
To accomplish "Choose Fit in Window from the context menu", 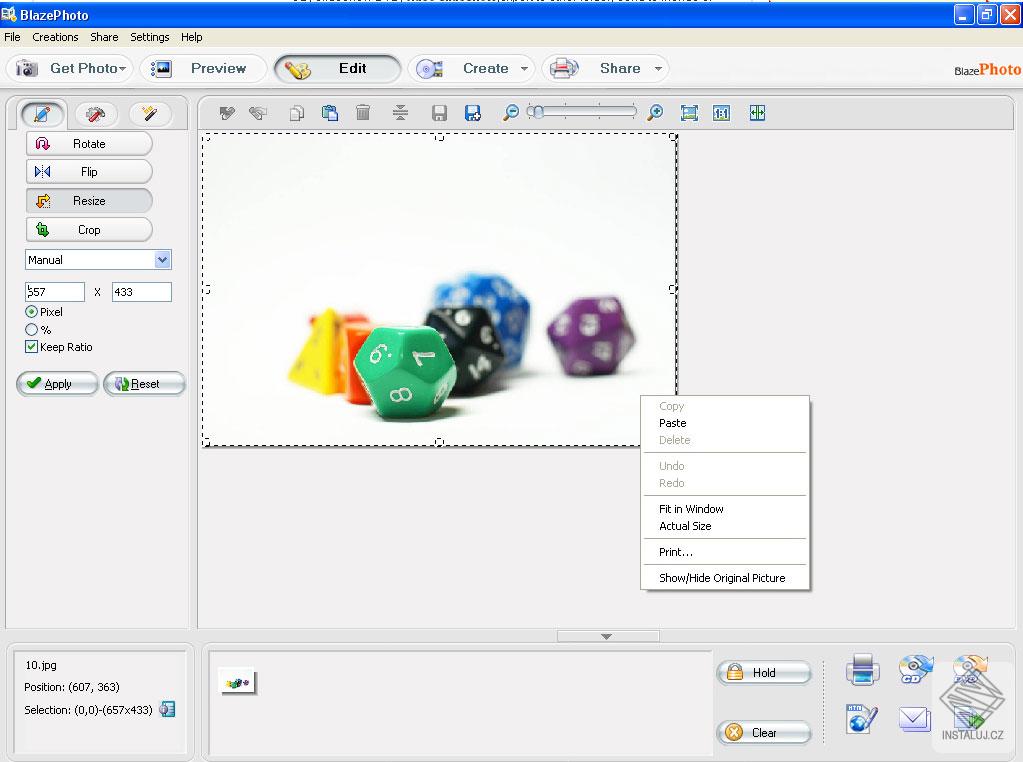I will tap(725, 509).
